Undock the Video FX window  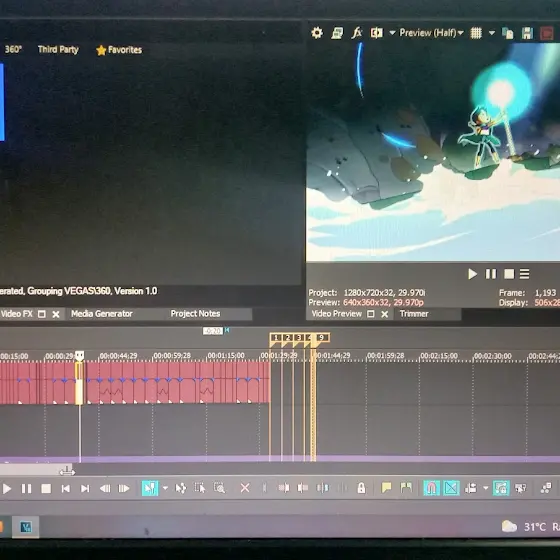[x=42, y=314]
